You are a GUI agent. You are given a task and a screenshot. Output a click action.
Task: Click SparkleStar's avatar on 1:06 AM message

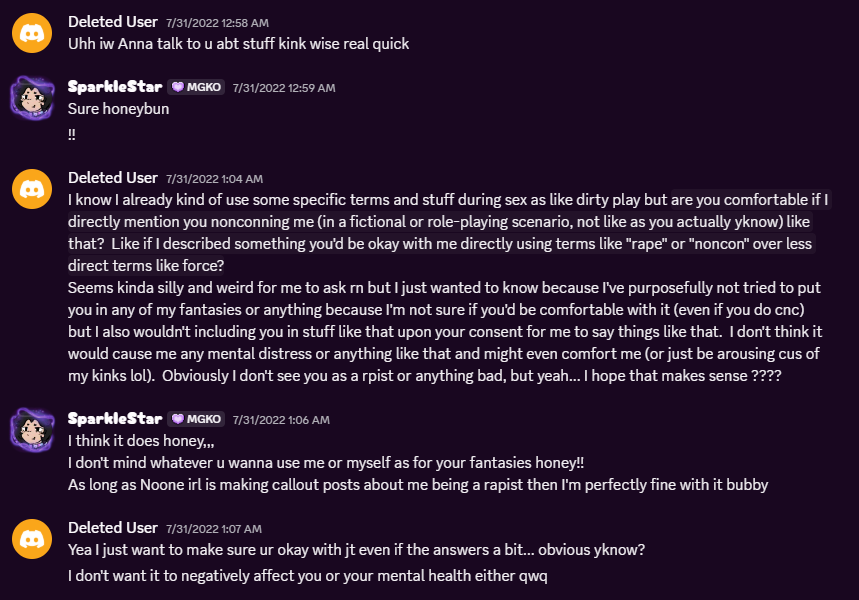pyautogui.click(x=32, y=430)
